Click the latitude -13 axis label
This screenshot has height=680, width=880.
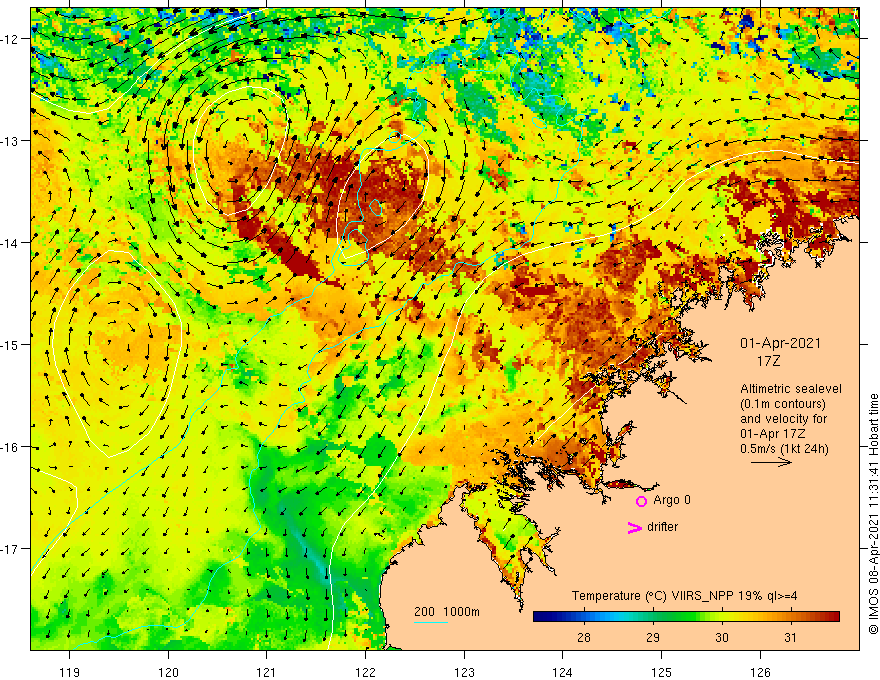[x=10, y=141]
